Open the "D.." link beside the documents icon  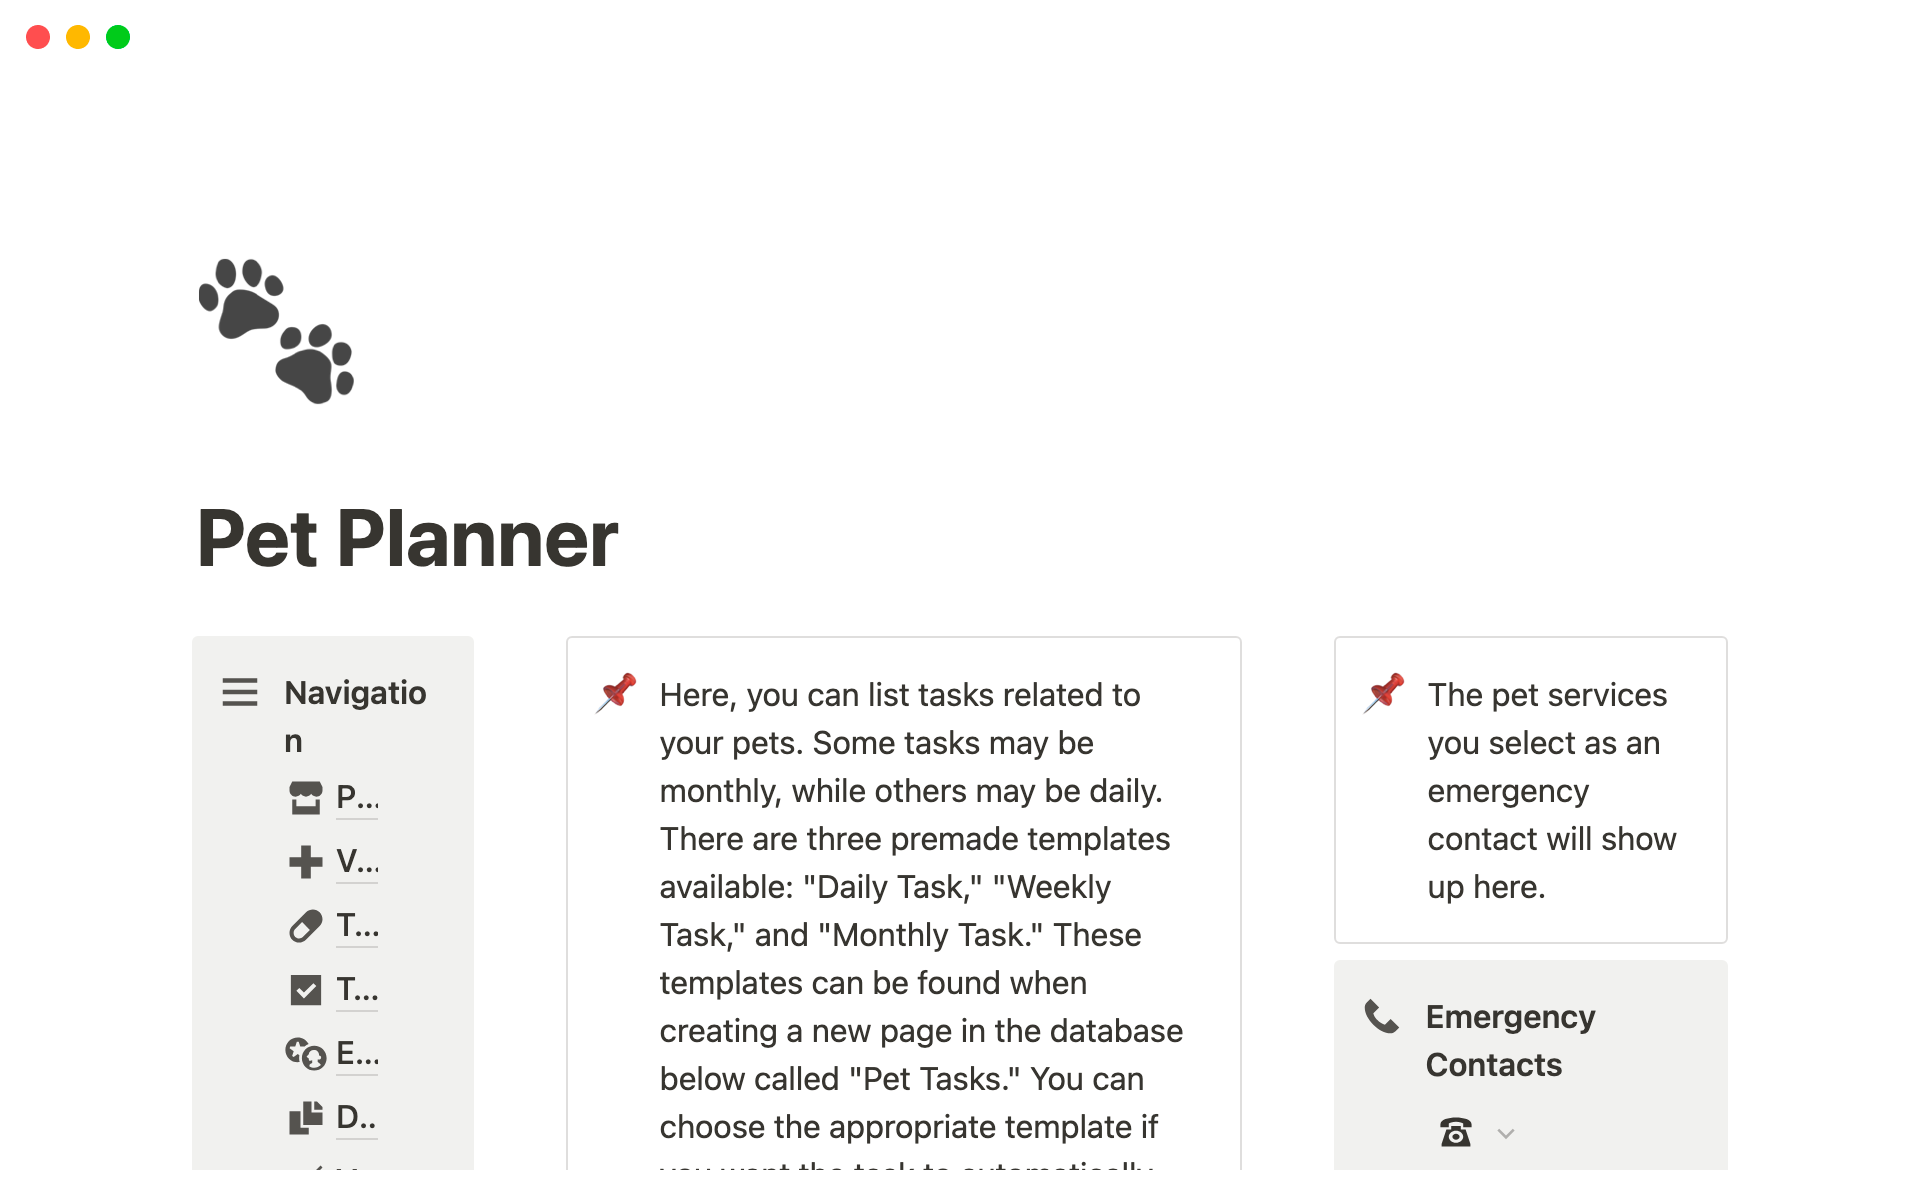(356, 1118)
